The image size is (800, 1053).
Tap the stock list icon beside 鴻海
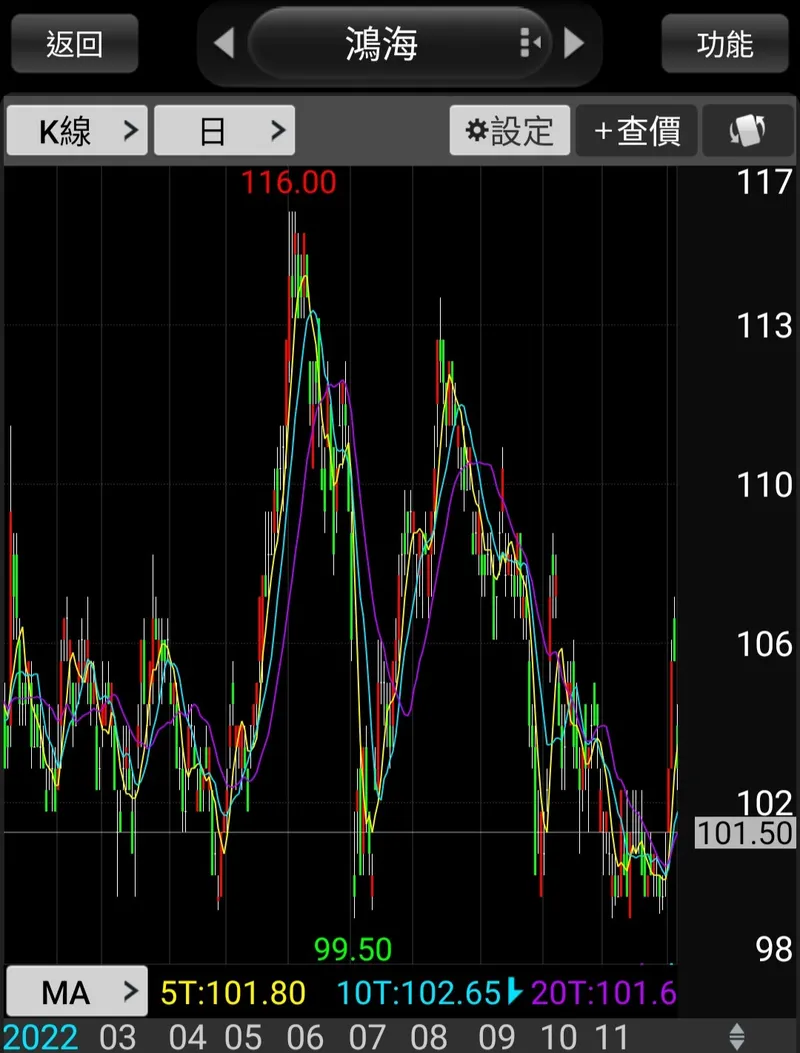pos(531,44)
